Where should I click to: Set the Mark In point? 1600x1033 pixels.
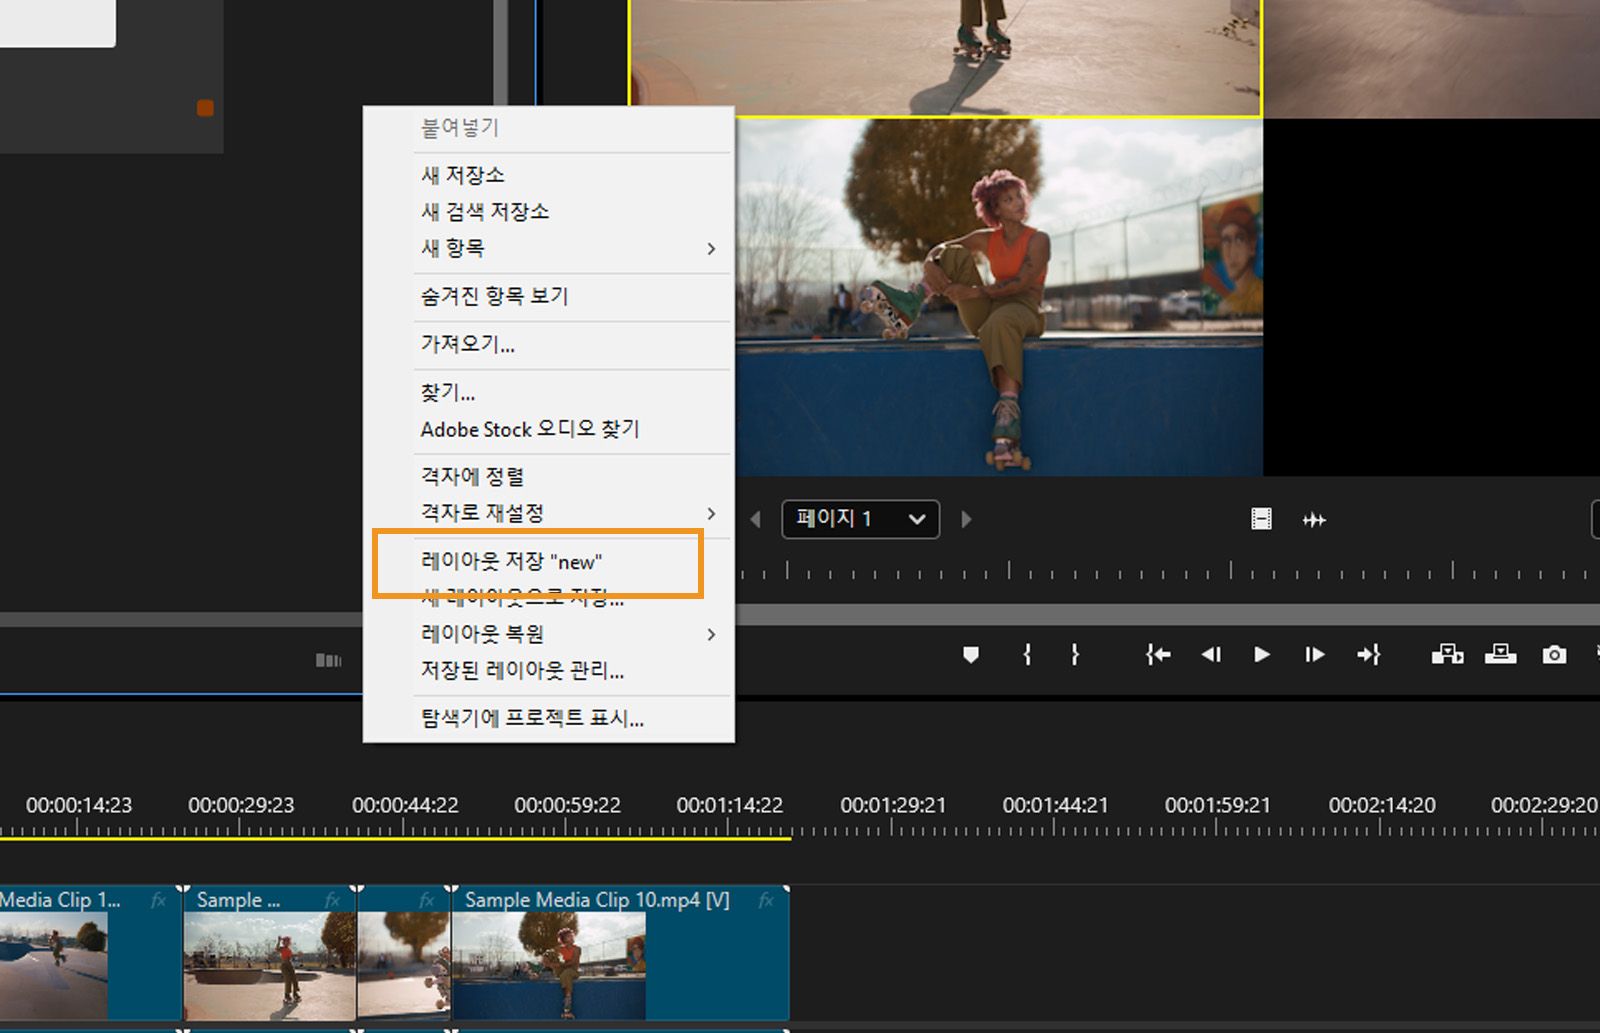[x=1027, y=655]
